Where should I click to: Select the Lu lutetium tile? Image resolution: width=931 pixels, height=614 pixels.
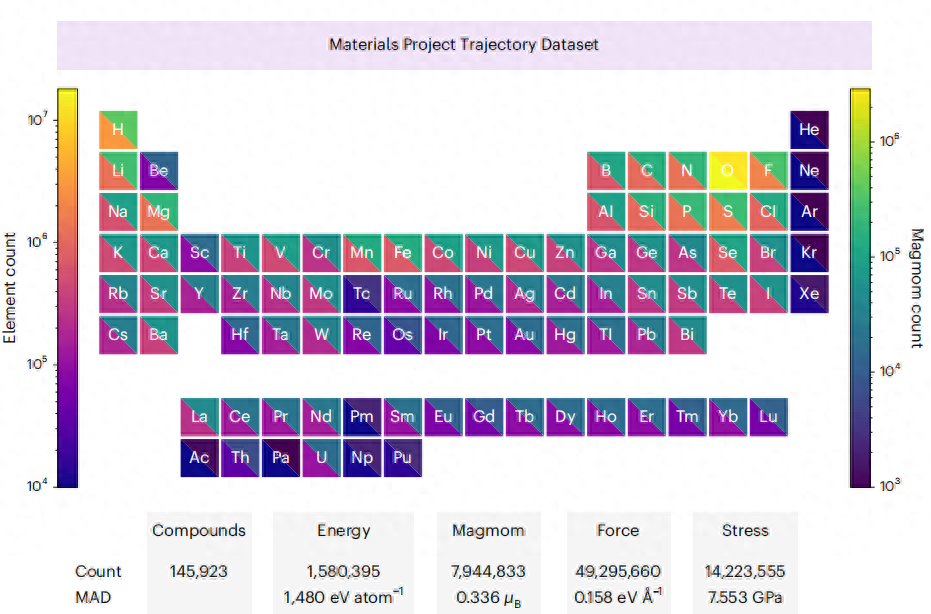click(x=768, y=417)
